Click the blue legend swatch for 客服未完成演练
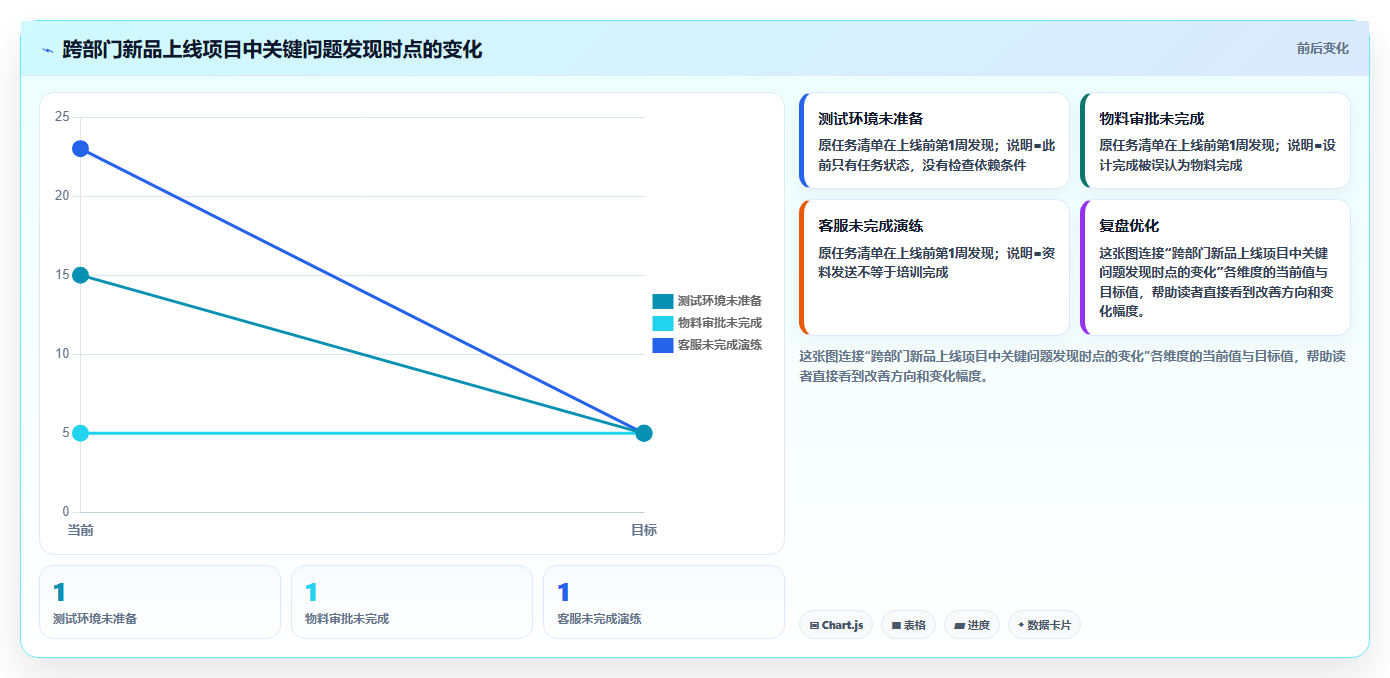This screenshot has height=678, width=1390. pos(663,345)
